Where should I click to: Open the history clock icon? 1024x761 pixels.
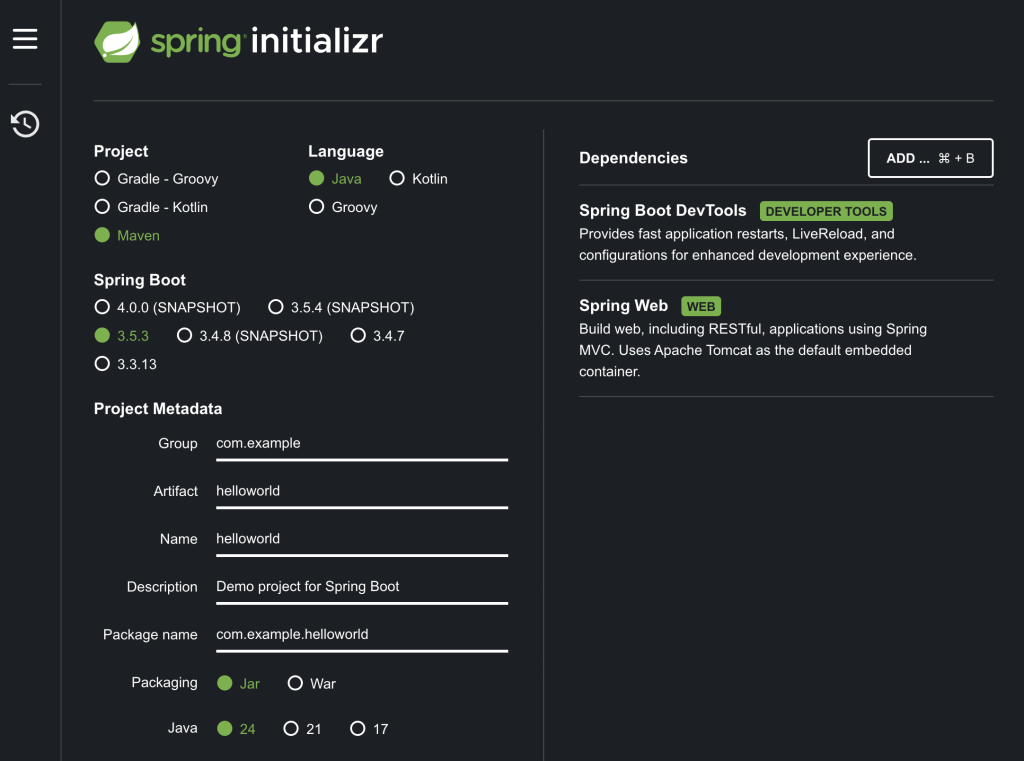click(x=25, y=123)
